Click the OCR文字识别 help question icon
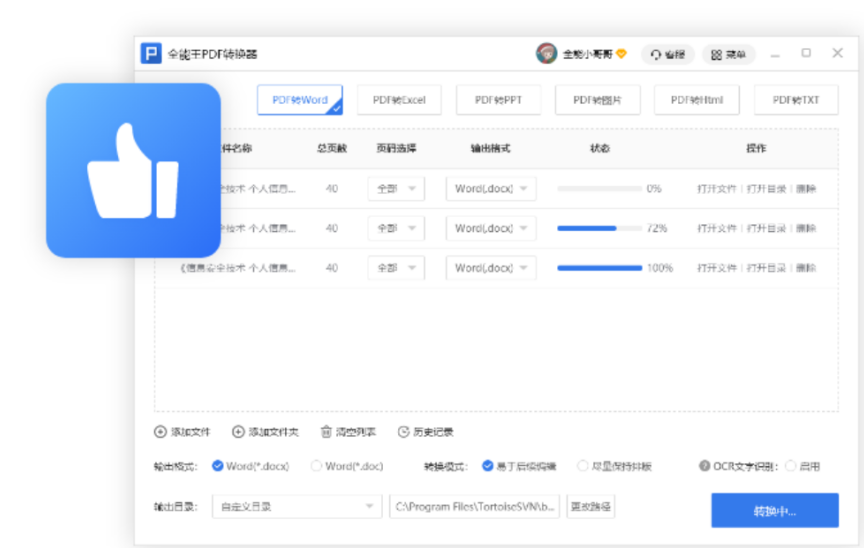The height and width of the screenshot is (548, 864). click(x=705, y=466)
